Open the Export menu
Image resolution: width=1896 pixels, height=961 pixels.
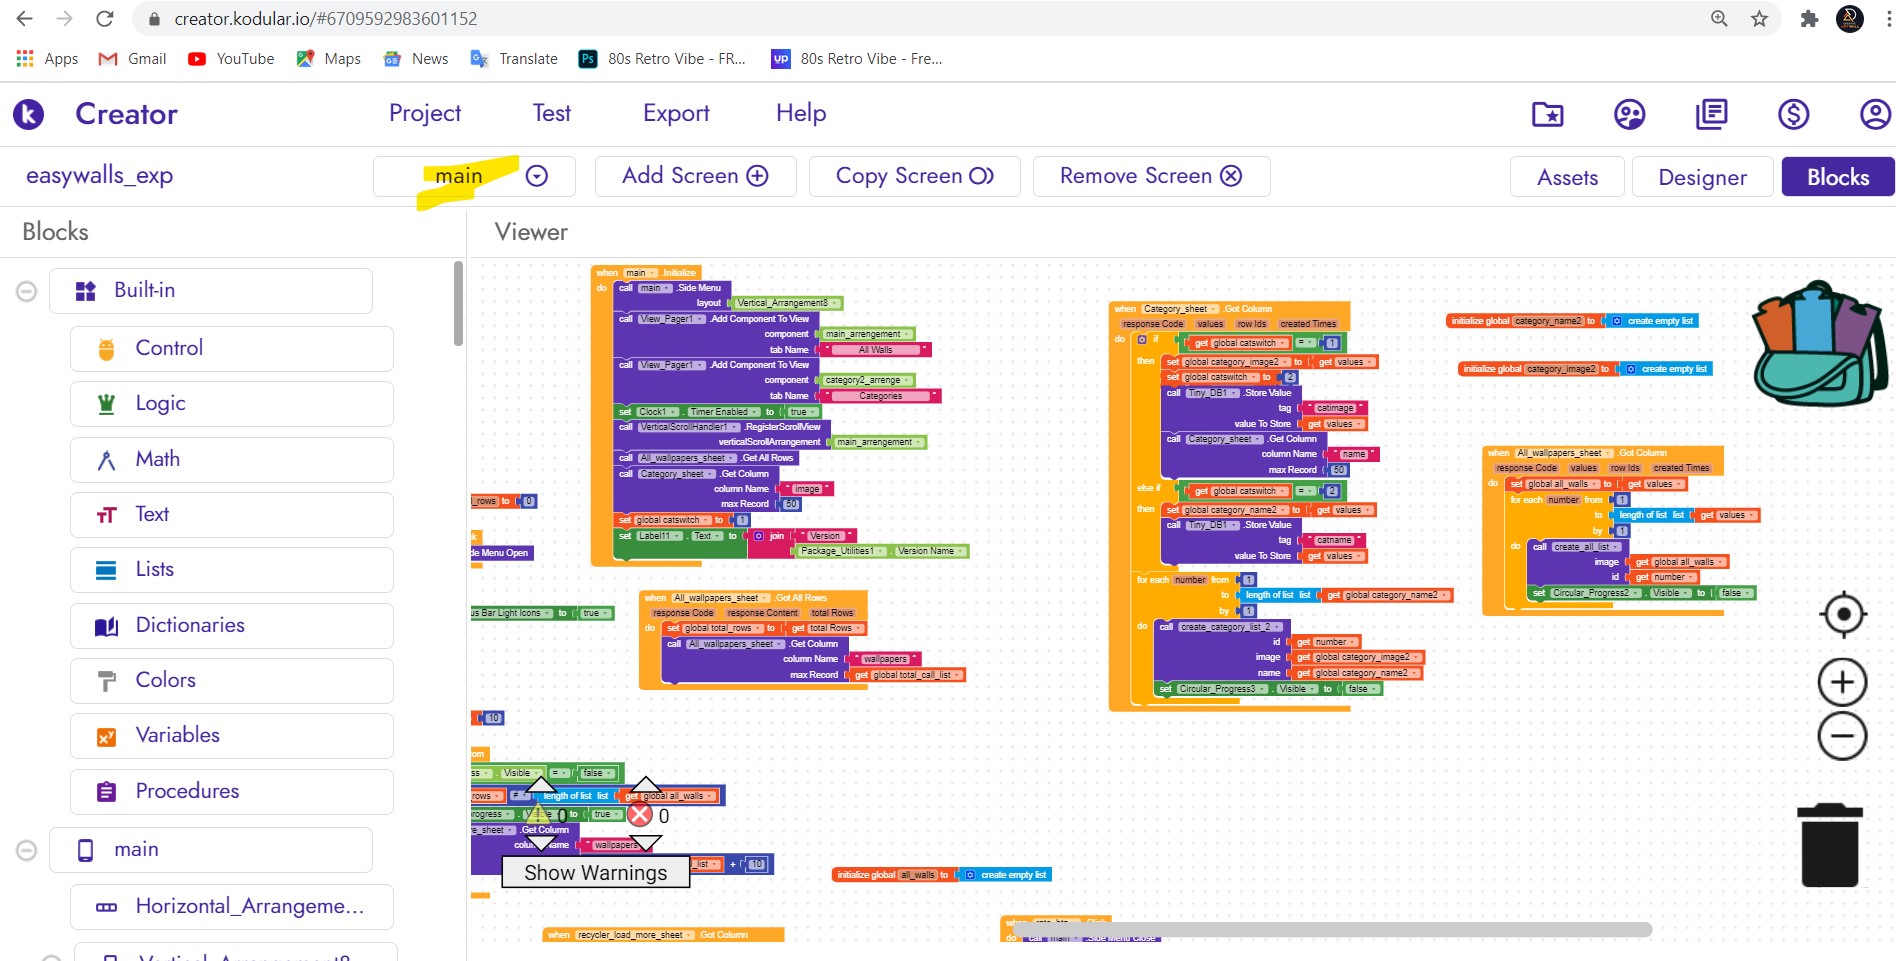(x=676, y=113)
